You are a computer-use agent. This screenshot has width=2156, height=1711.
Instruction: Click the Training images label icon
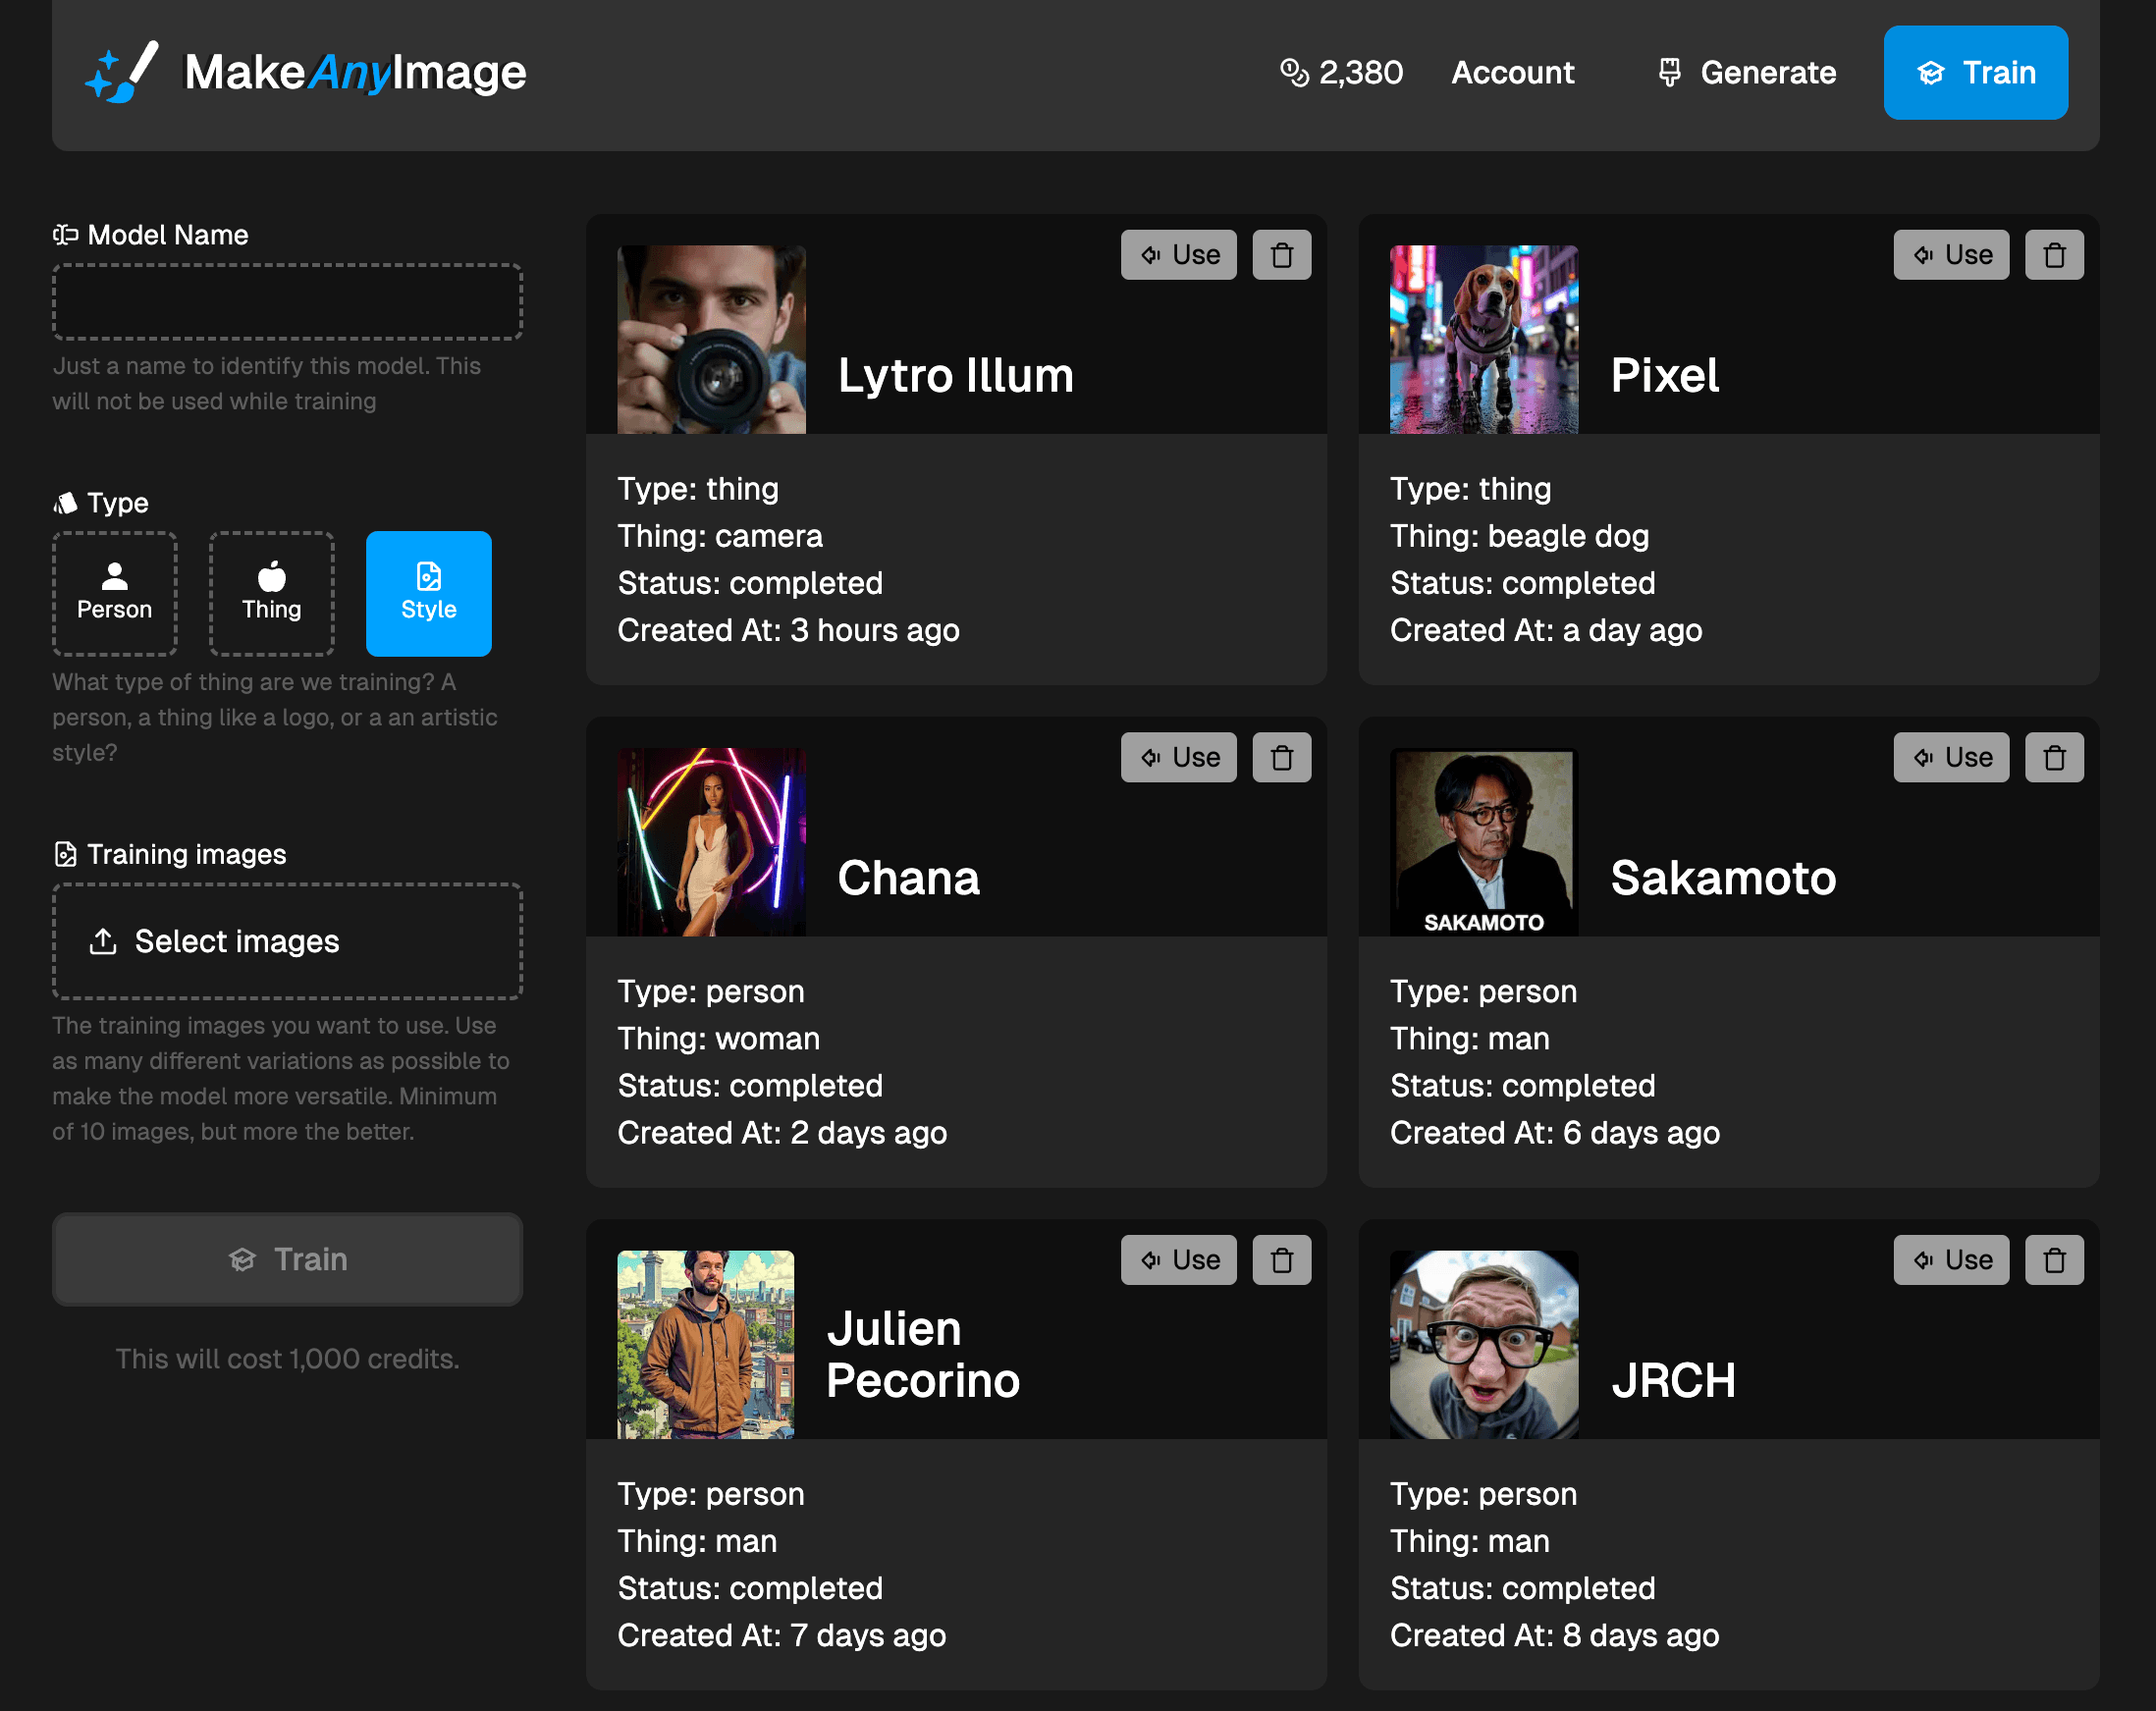coord(66,854)
